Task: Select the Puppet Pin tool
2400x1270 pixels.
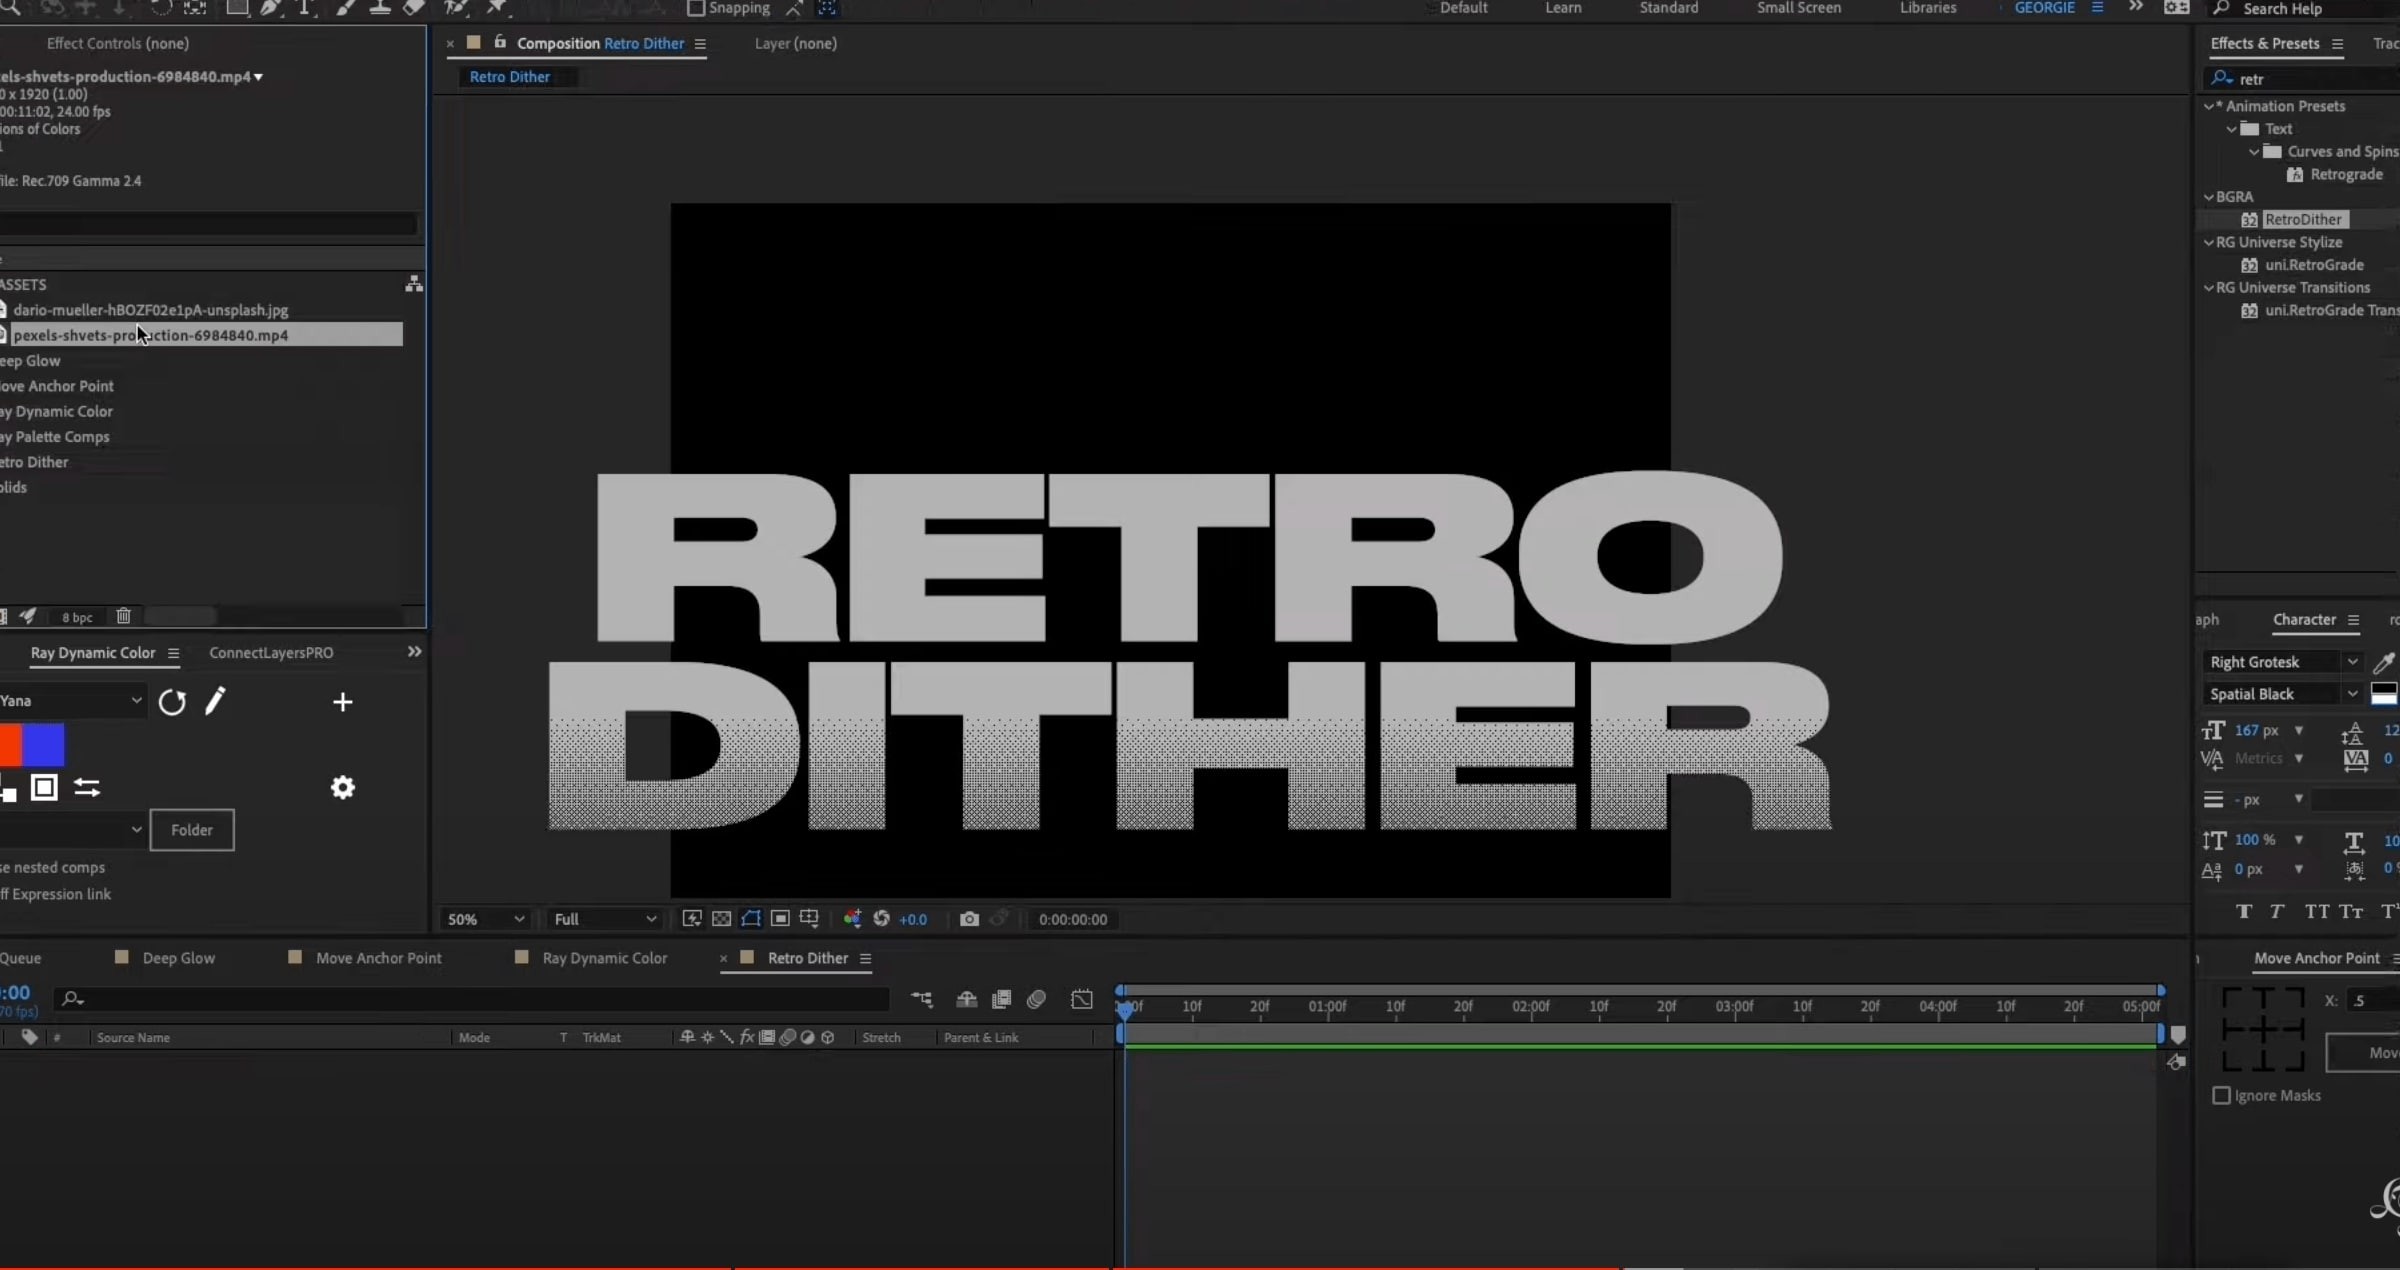Action: click(496, 8)
